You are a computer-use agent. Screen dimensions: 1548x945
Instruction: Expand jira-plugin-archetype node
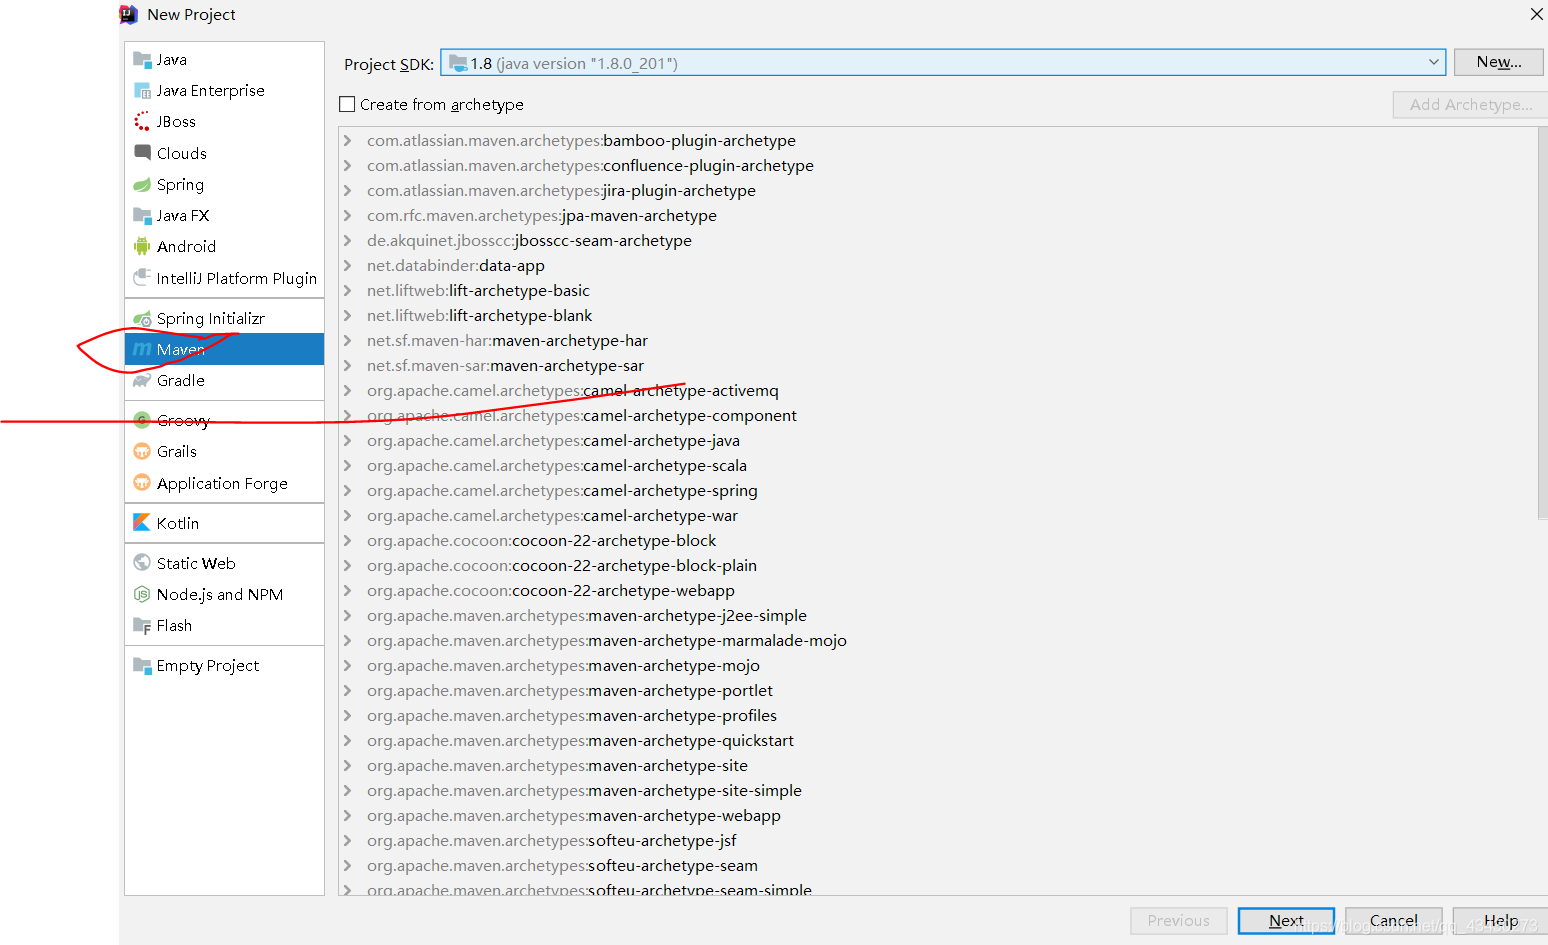[348, 191]
